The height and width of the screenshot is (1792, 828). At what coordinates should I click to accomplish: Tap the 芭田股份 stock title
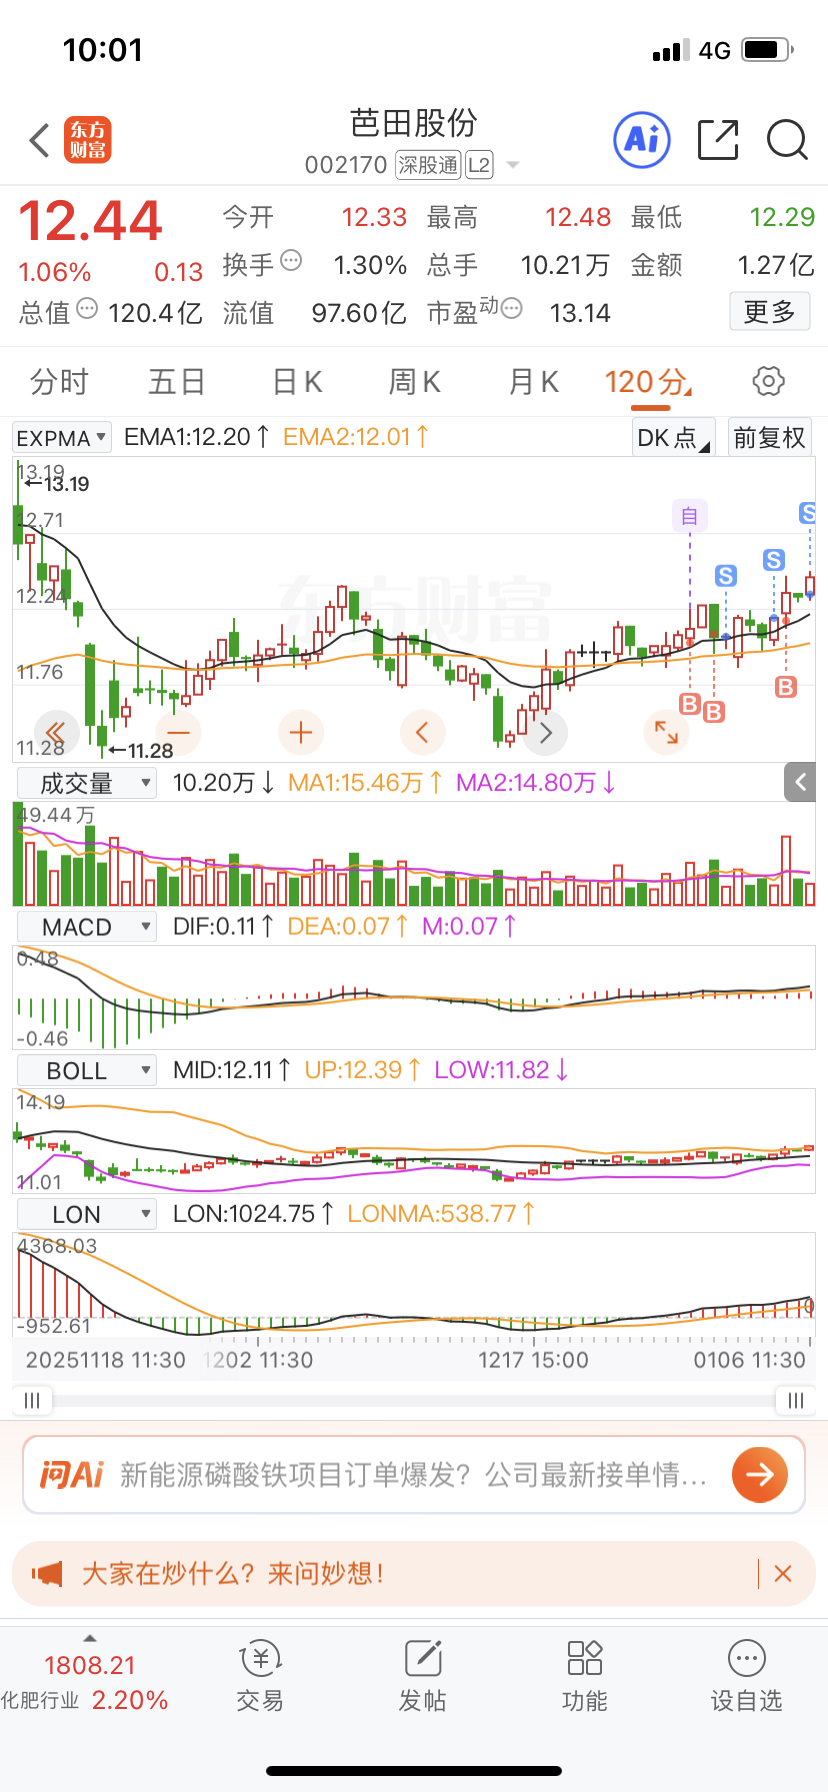[x=413, y=123]
